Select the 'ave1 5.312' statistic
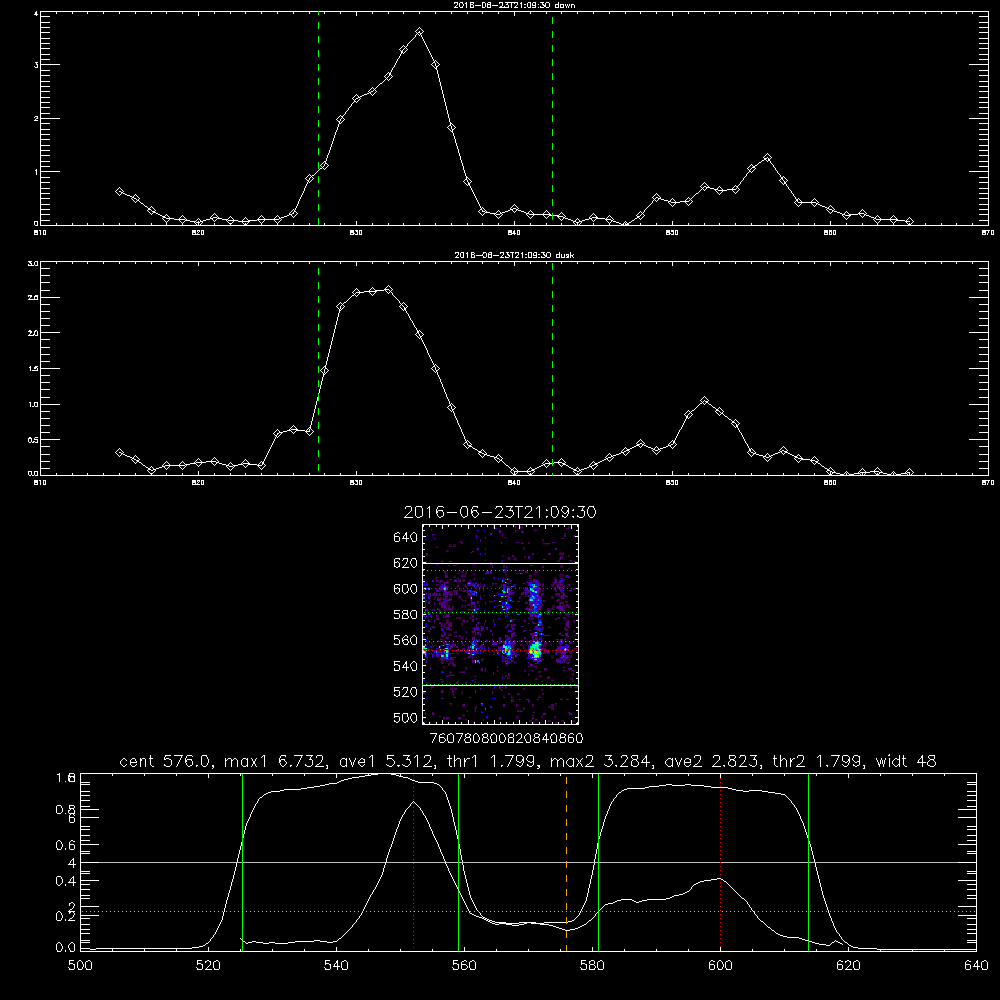 (x=386, y=761)
